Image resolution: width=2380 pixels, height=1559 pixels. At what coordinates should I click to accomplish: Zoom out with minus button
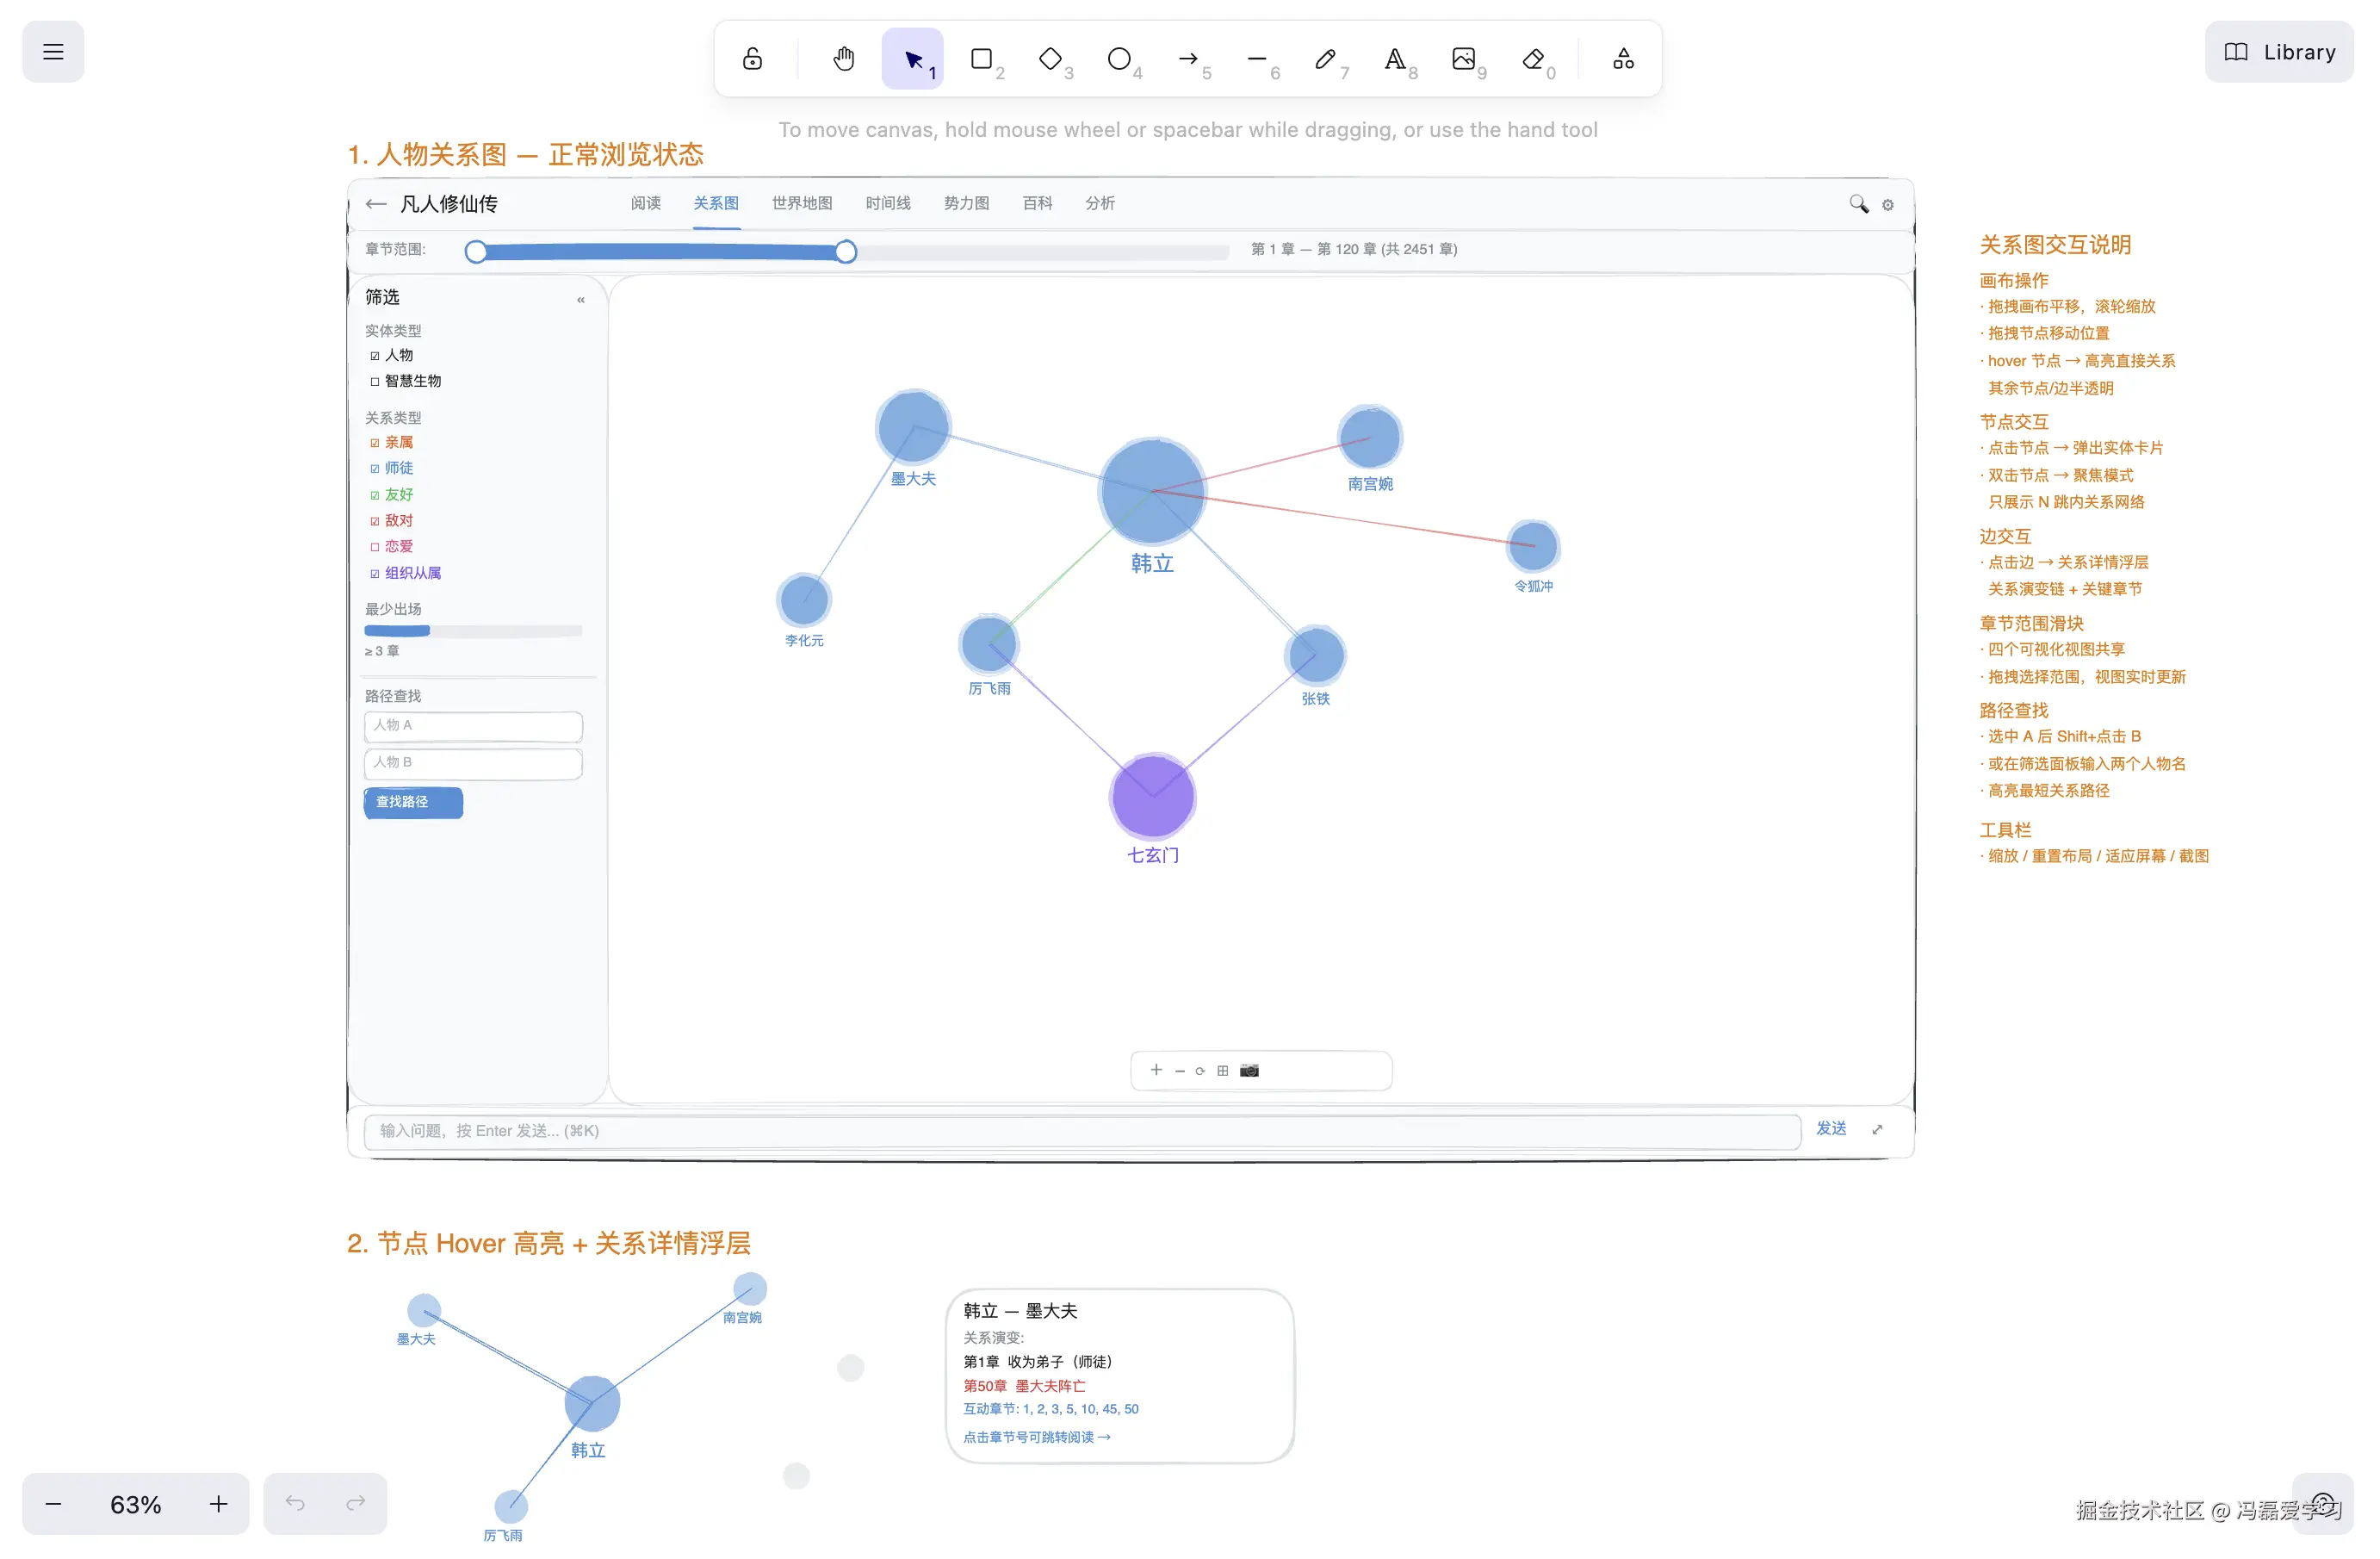[54, 1504]
